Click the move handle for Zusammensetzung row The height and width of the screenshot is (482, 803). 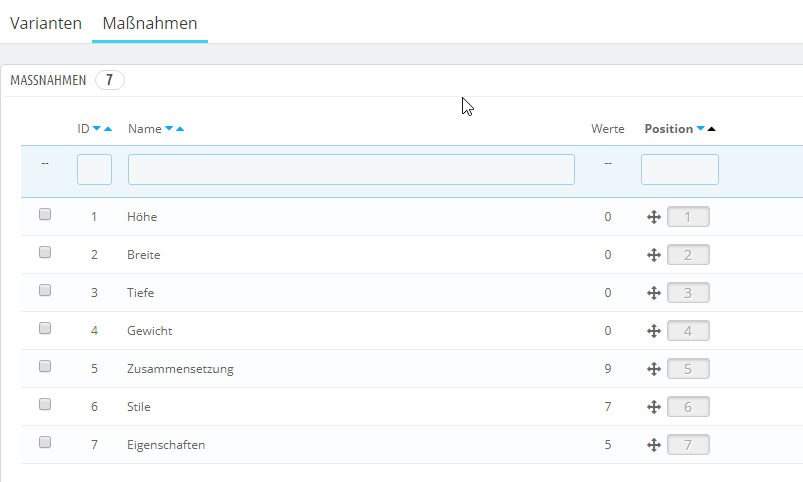coord(654,369)
